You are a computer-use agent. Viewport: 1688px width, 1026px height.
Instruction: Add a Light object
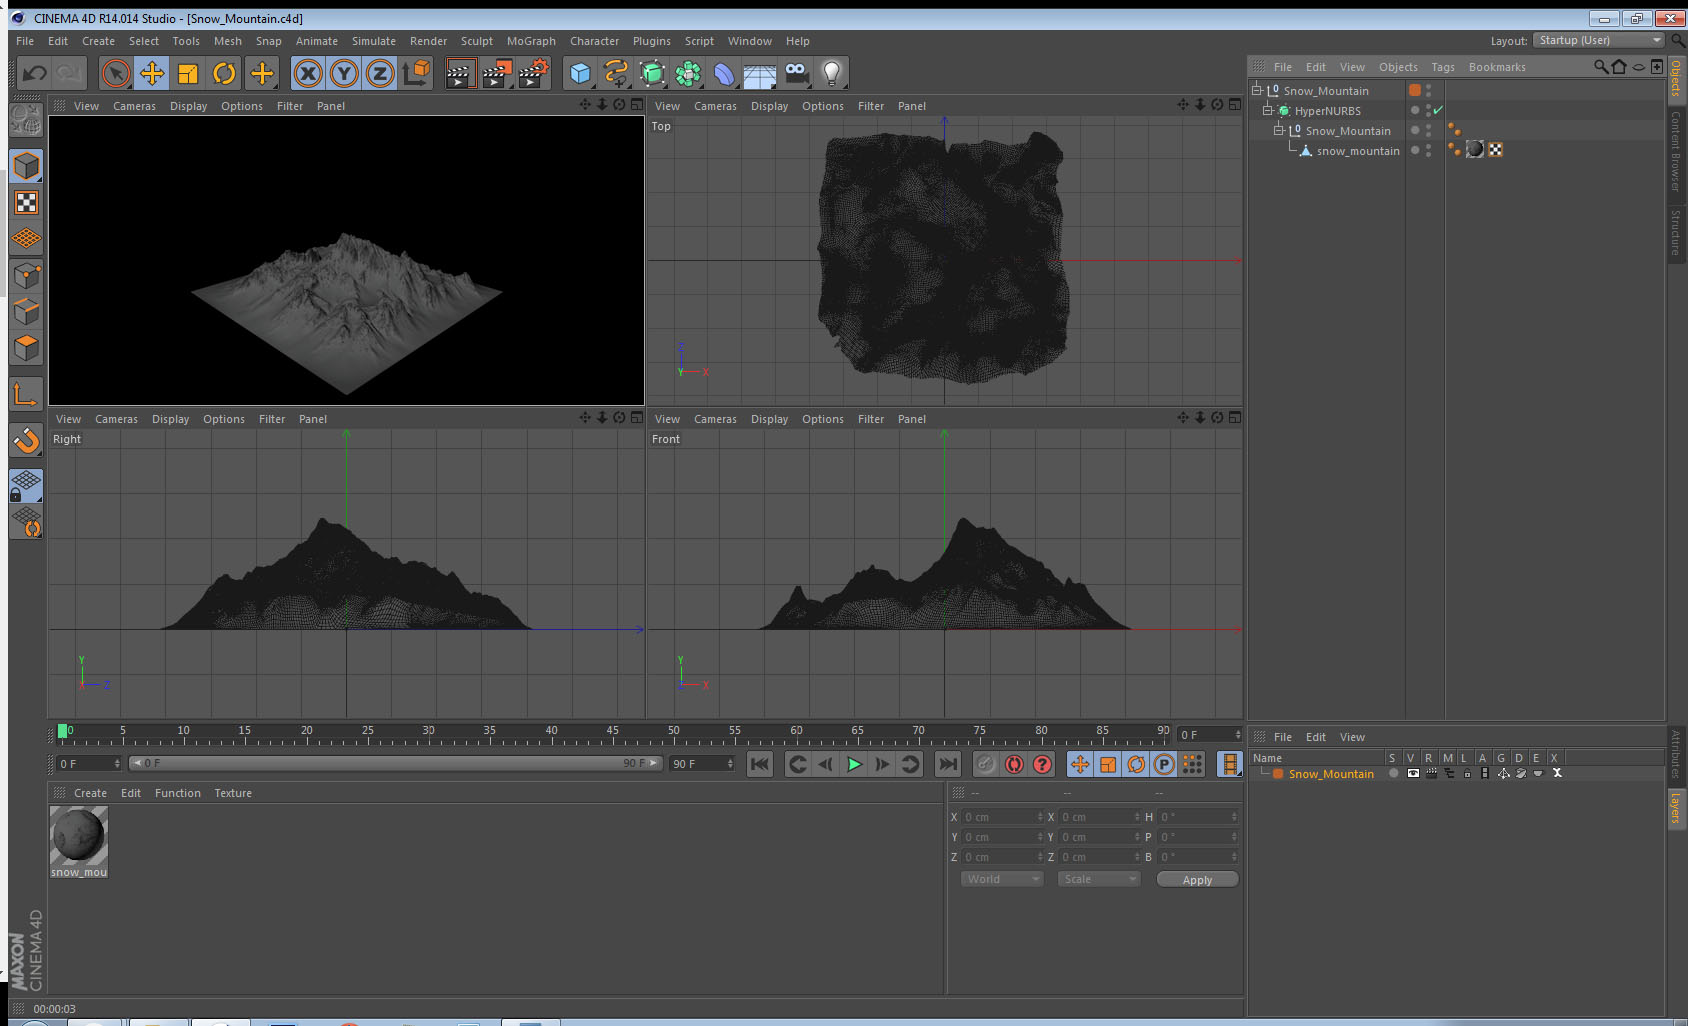pyautogui.click(x=832, y=73)
